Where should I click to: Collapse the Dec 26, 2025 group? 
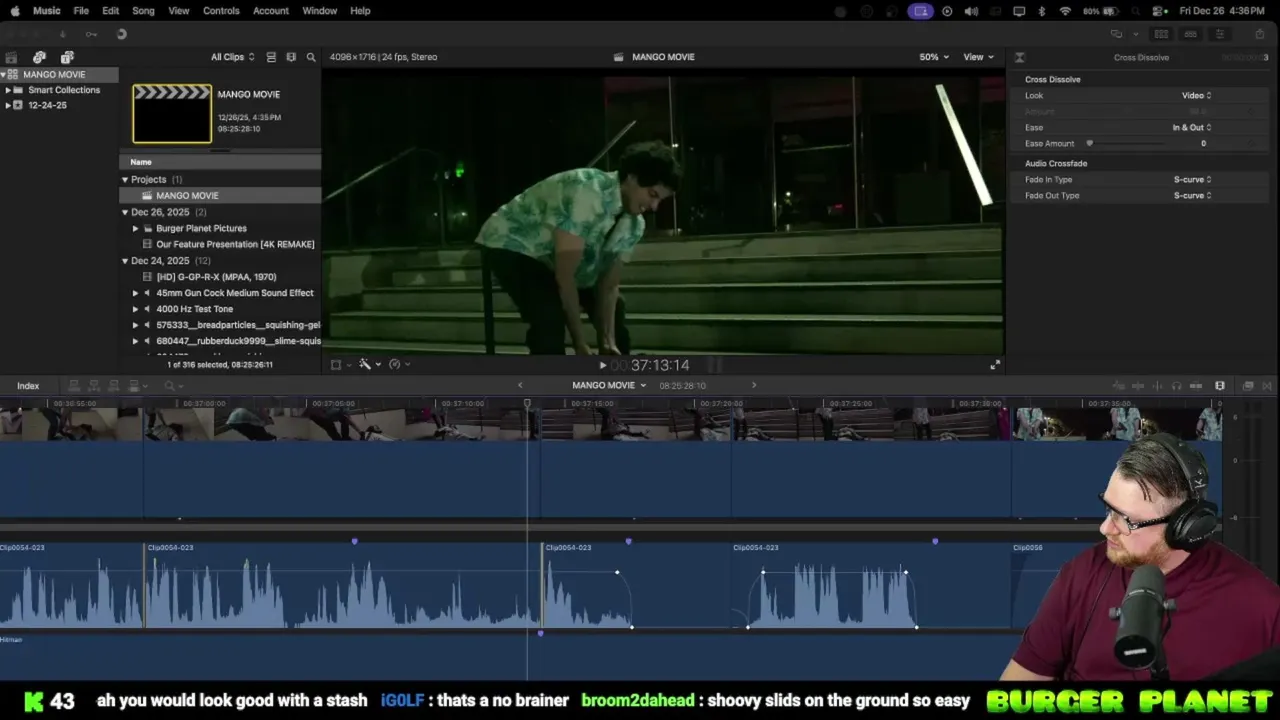pyautogui.click(x=125, y=212)
